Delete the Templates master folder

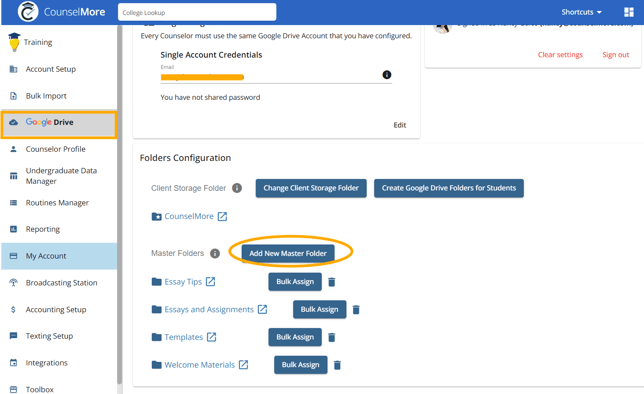(x=332, y=337)
